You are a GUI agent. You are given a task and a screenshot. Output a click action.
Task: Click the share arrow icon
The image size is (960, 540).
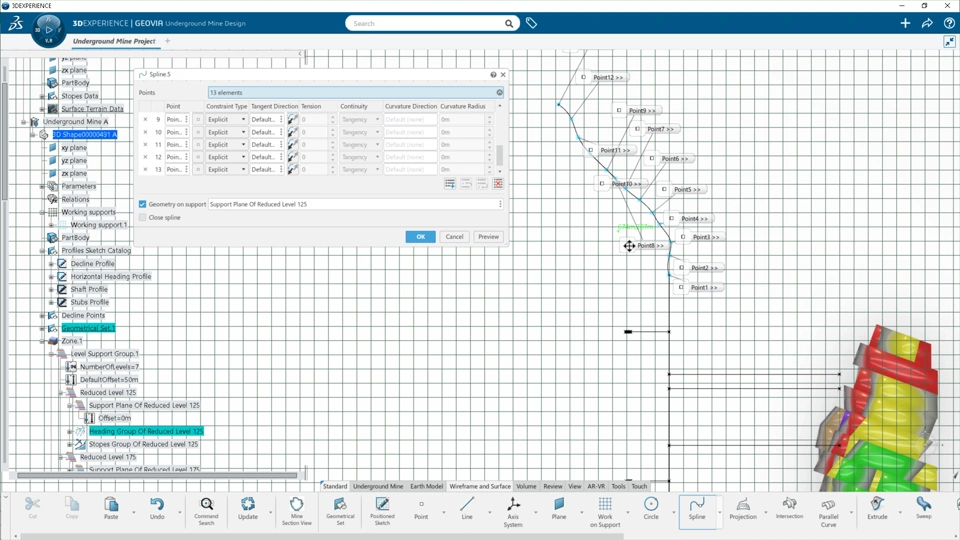pyautogui.click(x=927, y=23)
